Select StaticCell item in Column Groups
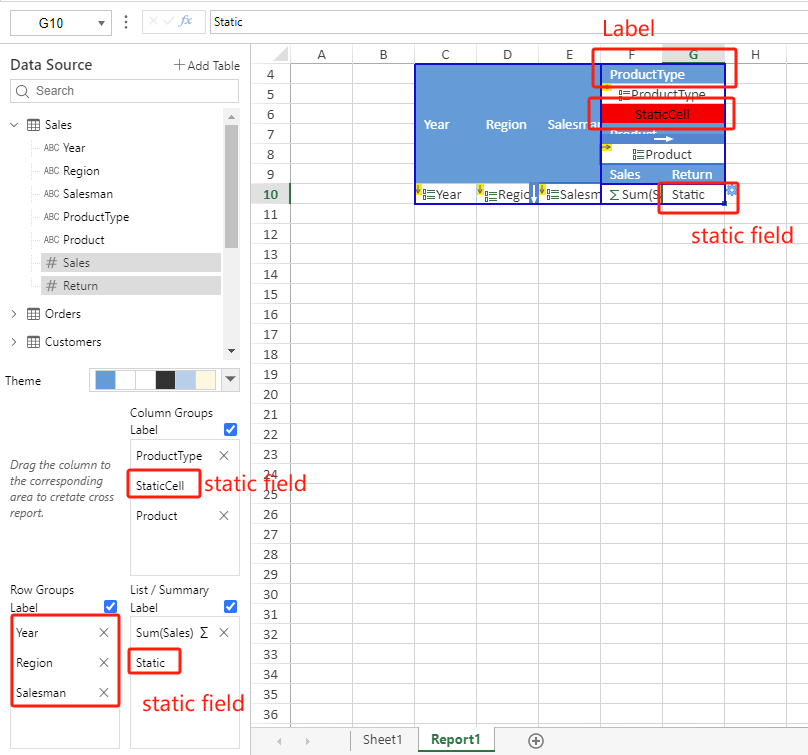 click(160, 485)
